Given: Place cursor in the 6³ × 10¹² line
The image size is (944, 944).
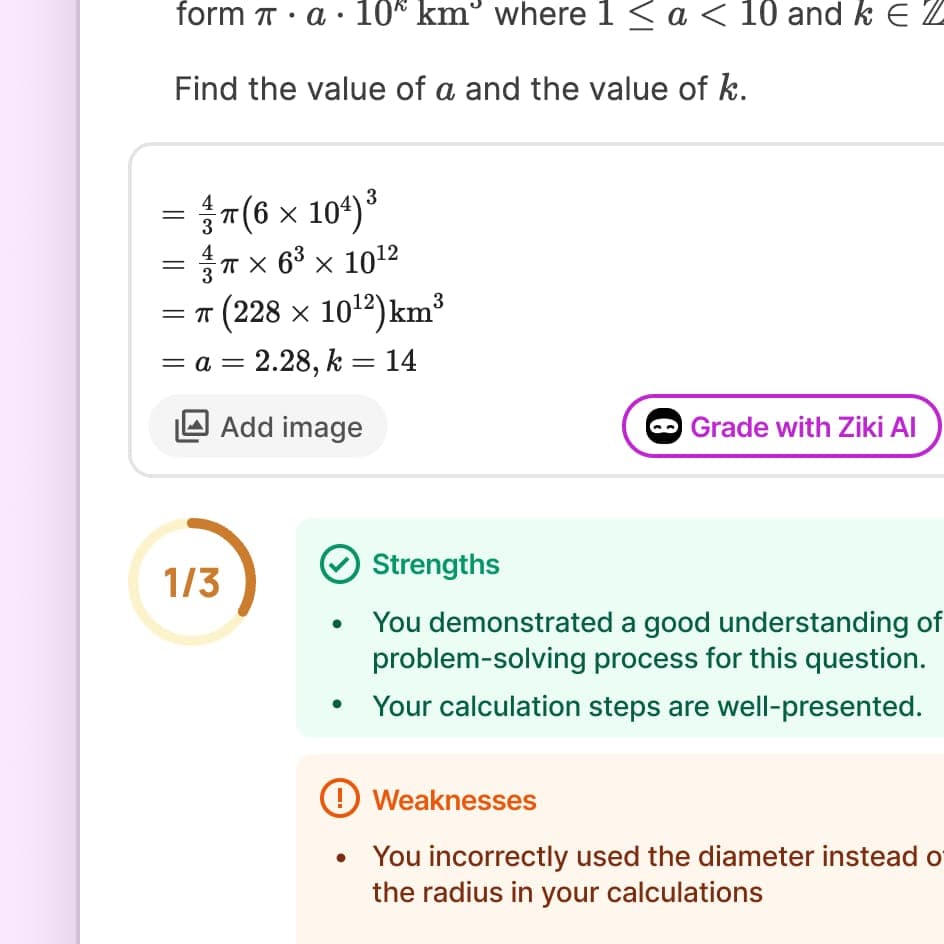Looking at the screenshot, I should point(280,263).
